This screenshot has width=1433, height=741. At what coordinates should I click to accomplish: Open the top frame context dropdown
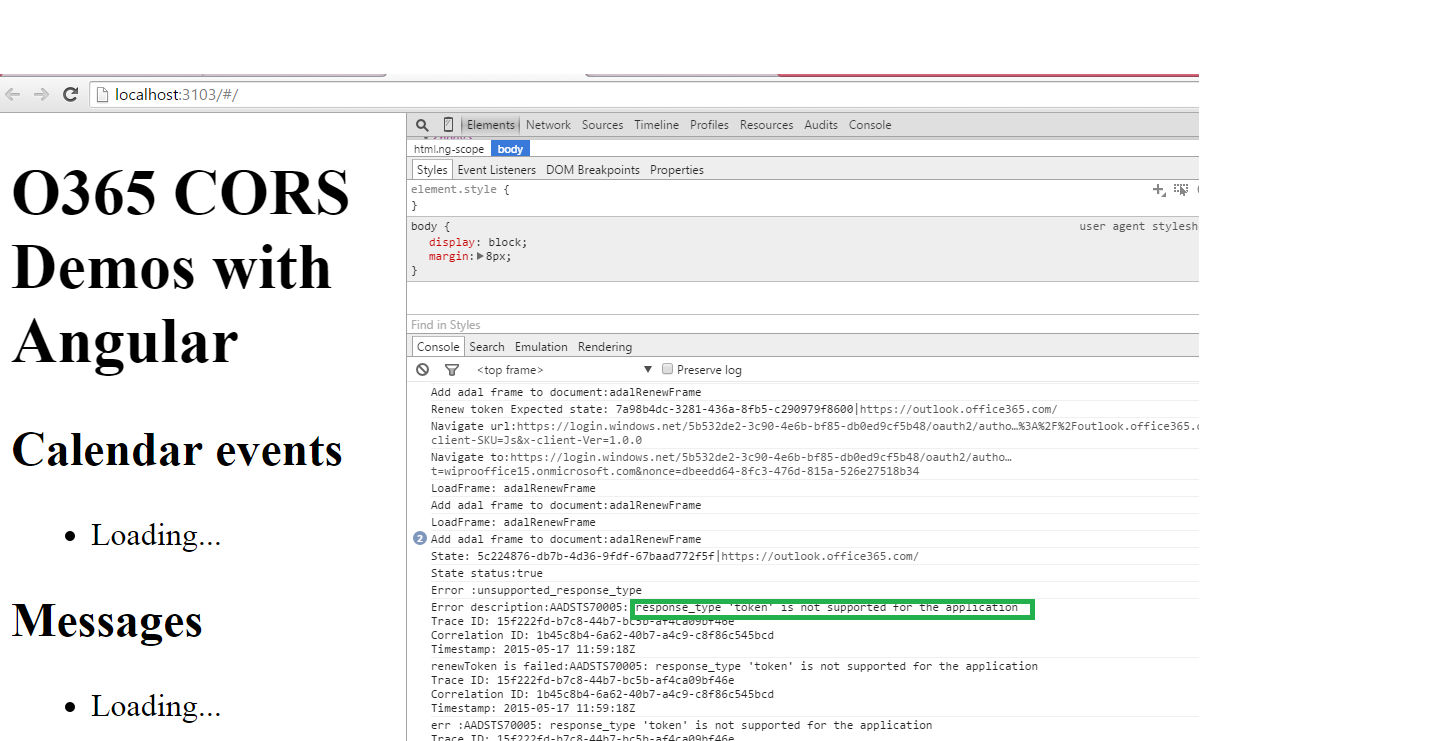pos(564,370)
